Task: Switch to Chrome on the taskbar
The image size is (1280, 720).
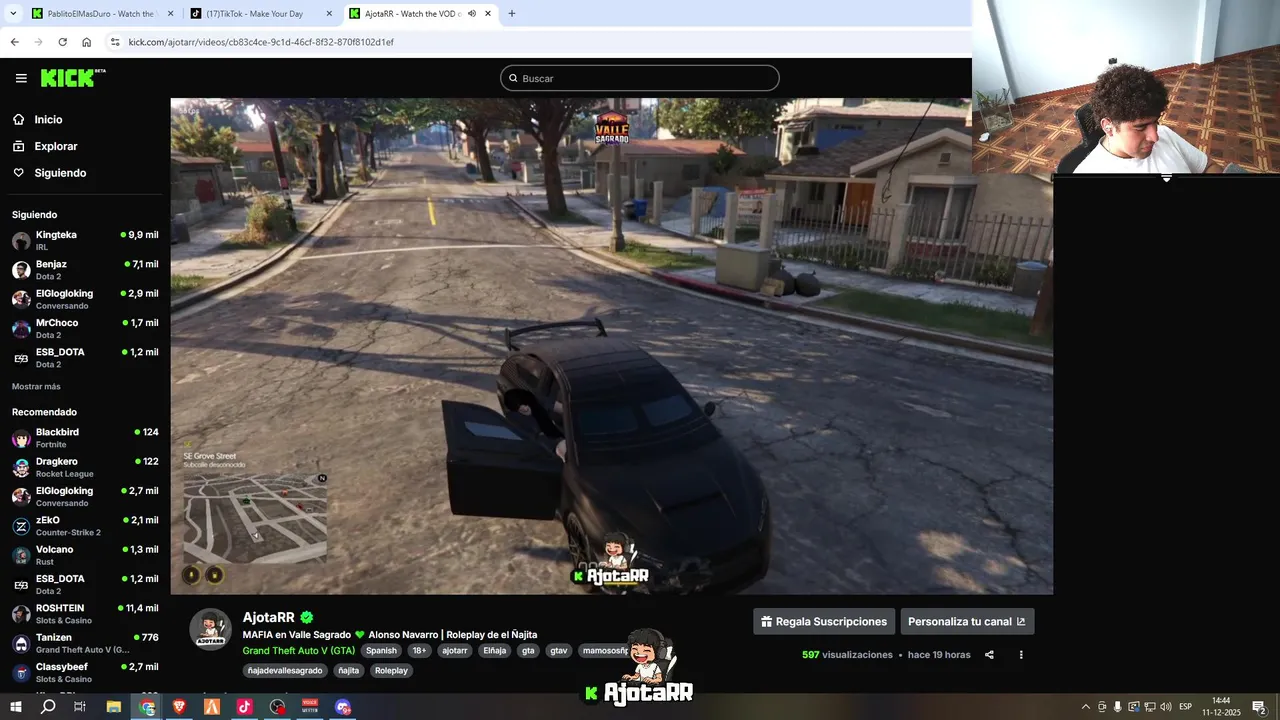Action: (x=147, y=707)
